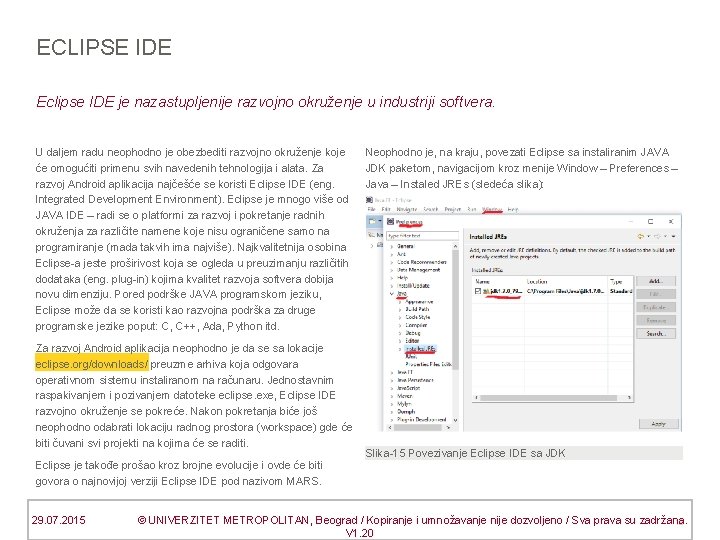The image size is (720, 540).
Task: Click the Add... button
Action: pyautogui.click(x=656, y=281)
